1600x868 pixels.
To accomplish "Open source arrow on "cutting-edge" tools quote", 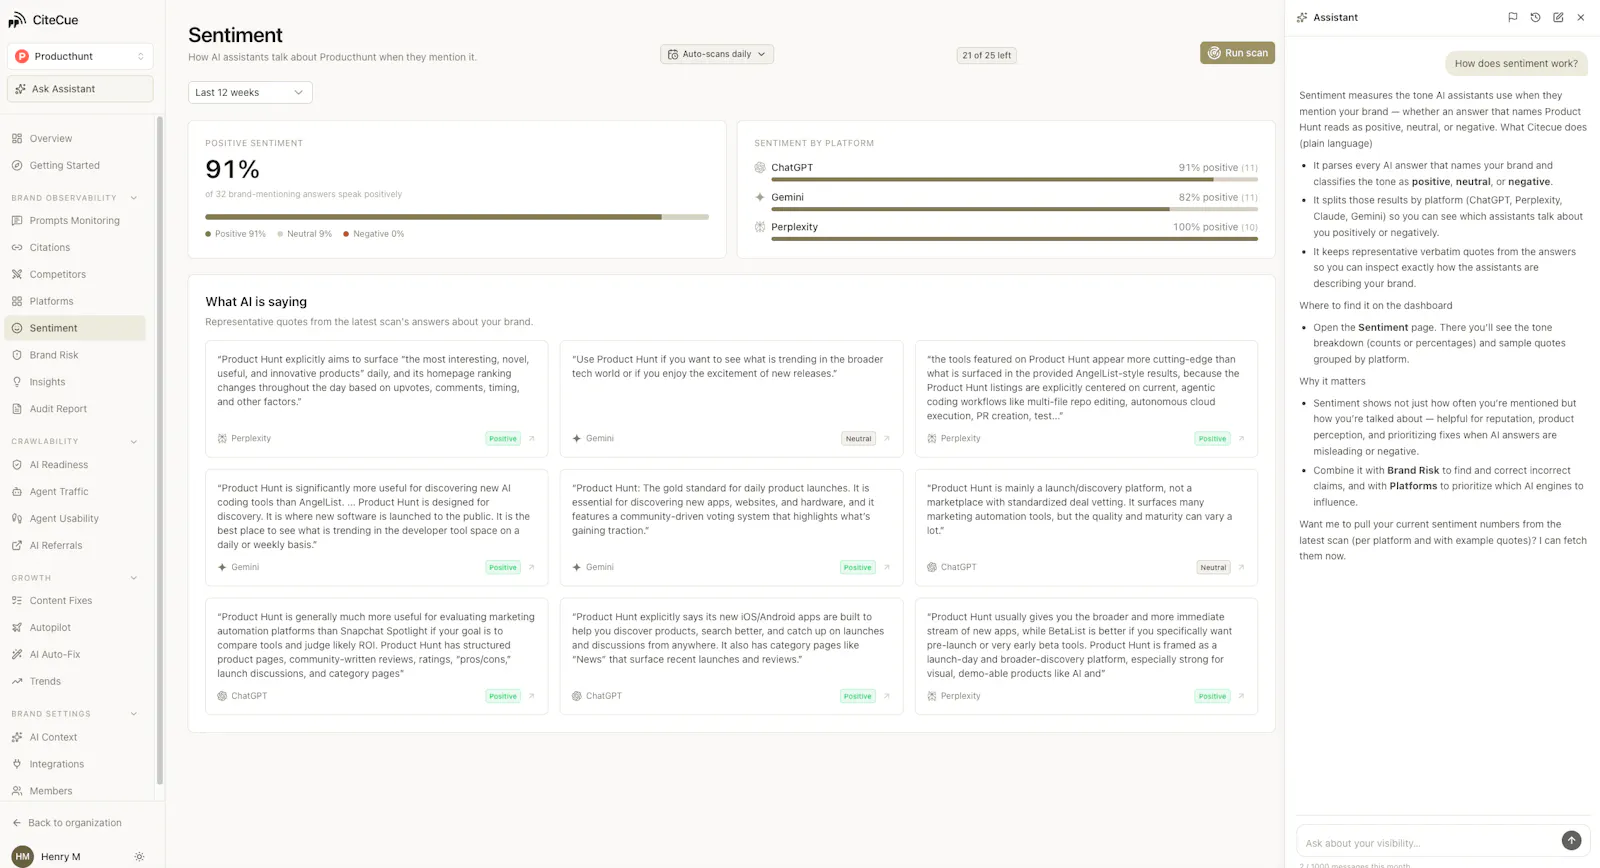I will coord(1242,439).
